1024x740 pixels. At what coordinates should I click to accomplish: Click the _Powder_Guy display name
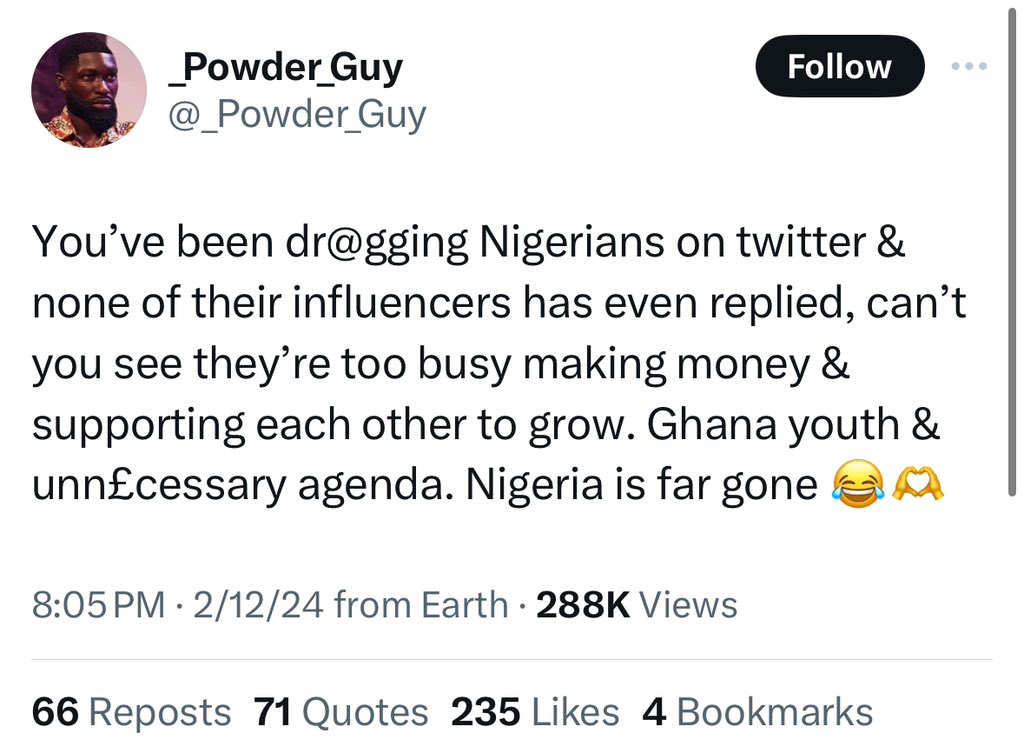click(286, 68)
